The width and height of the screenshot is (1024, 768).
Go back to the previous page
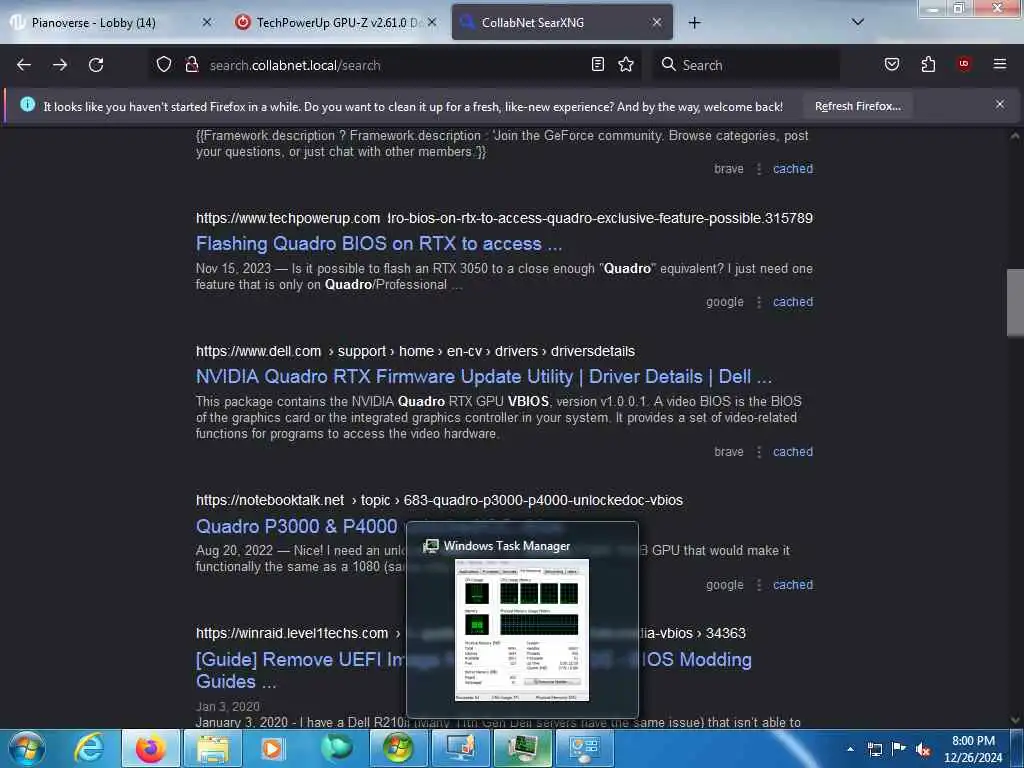tap(24, 65)
